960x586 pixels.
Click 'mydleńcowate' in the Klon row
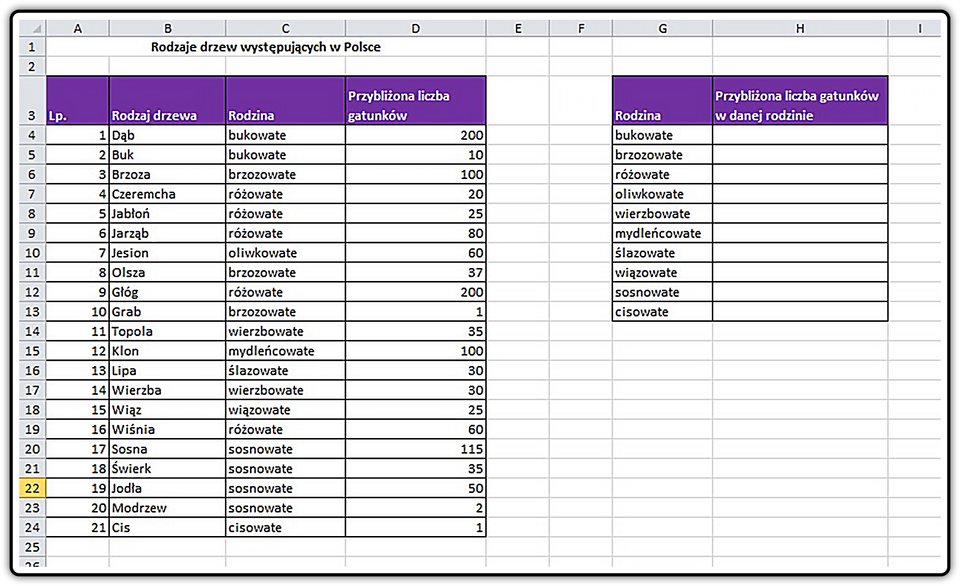[285, 351]
